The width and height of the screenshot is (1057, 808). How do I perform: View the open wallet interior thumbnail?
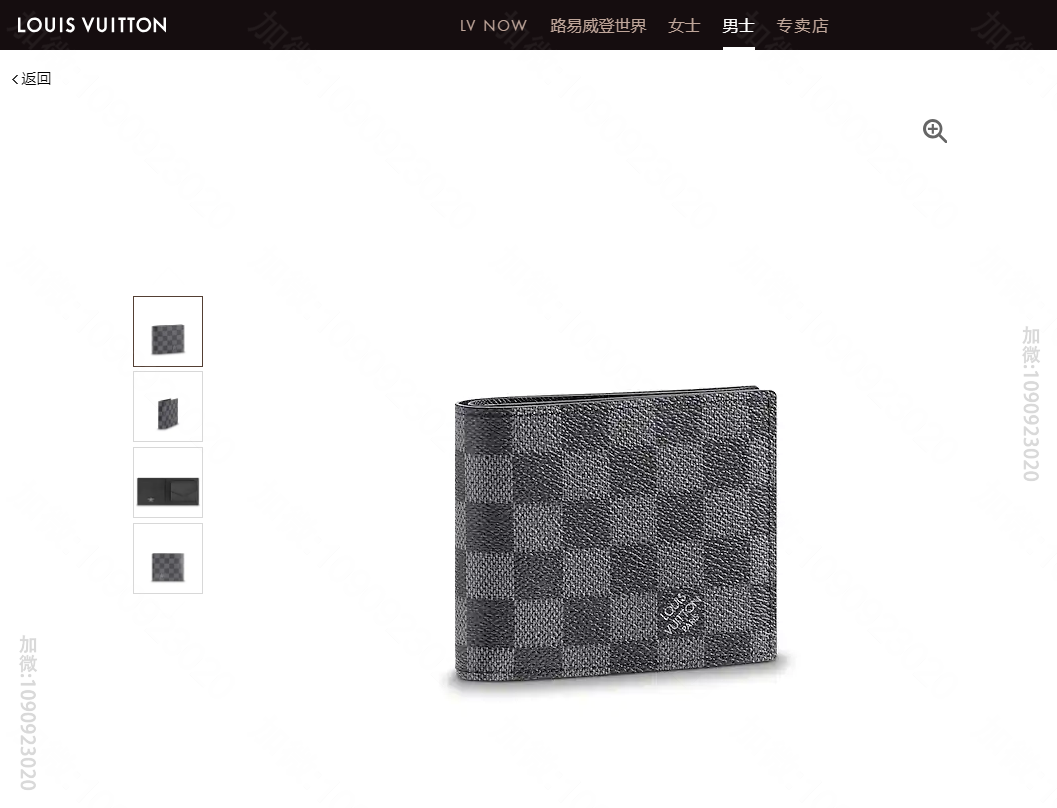pyautogui.click(x=168, y=483)
